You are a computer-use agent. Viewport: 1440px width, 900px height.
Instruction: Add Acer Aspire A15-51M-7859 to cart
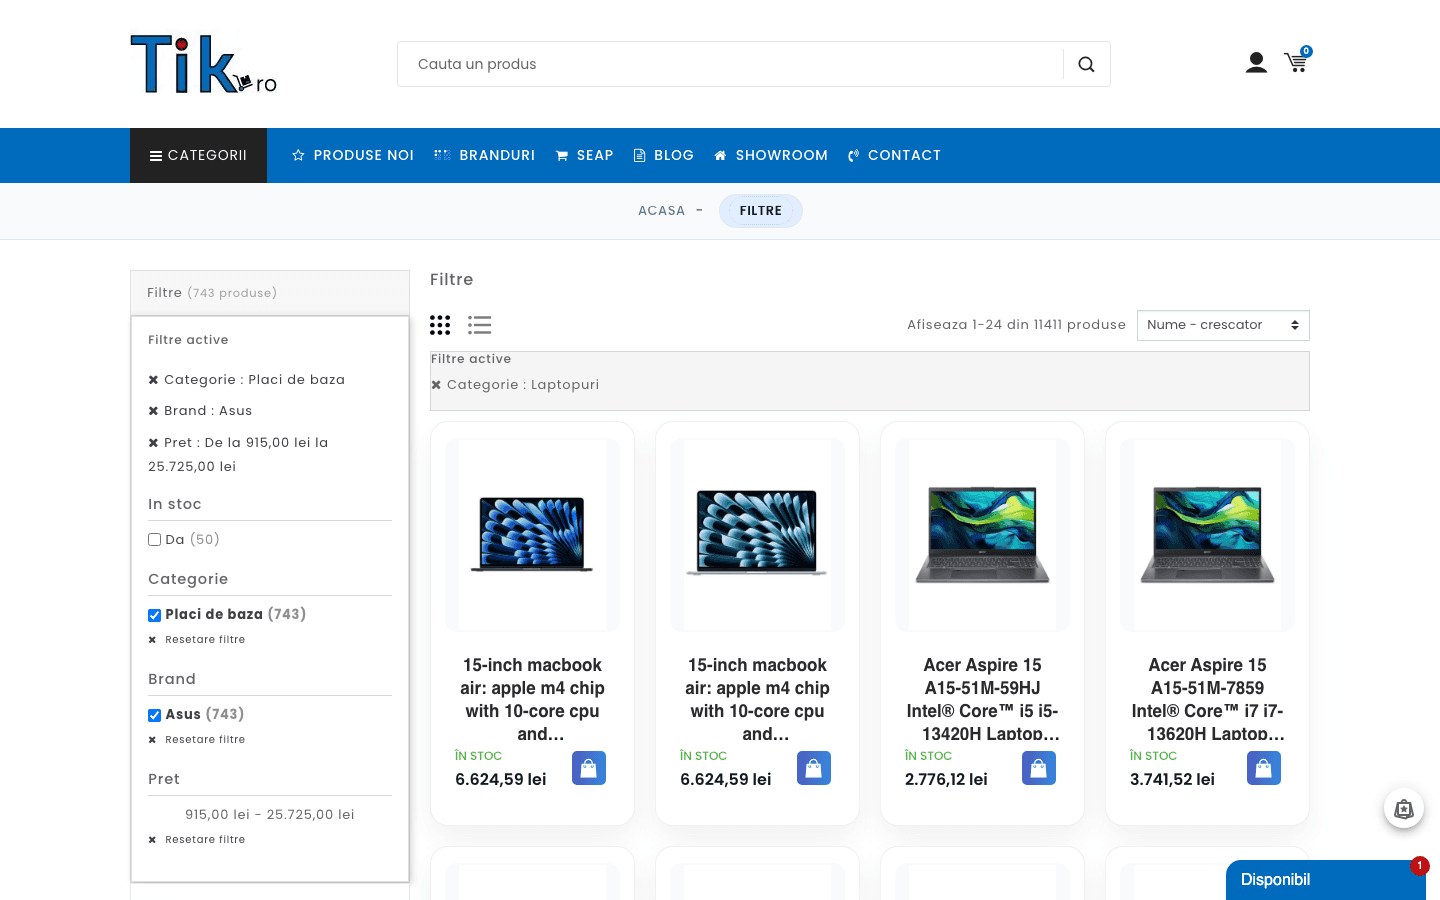click(1264, 768)
